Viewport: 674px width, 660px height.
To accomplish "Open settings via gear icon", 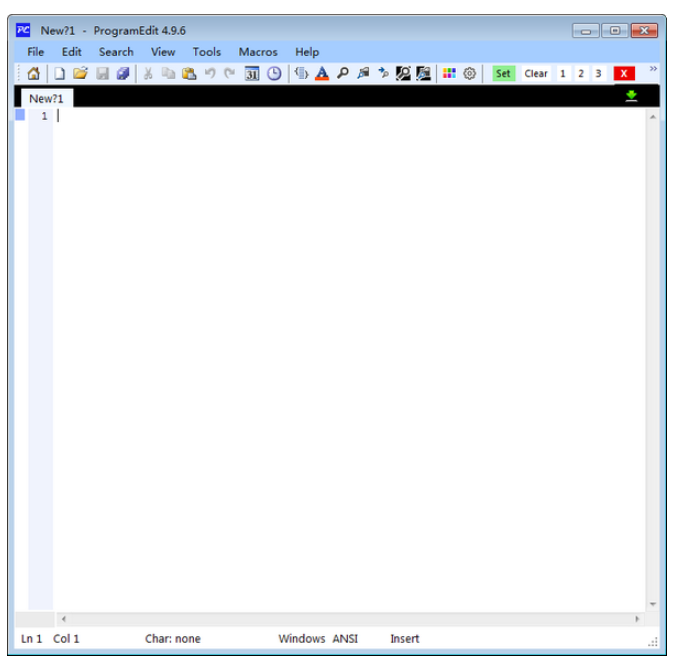I will pos(469,74).
